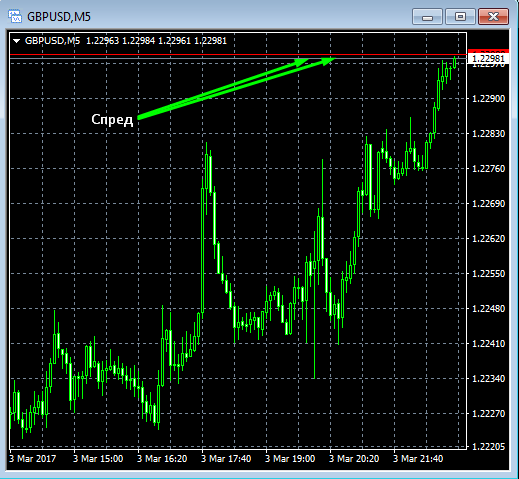519x479 pixels.
Task: Click the 3 Mar 21:40 time label
Action: [418, 459]
